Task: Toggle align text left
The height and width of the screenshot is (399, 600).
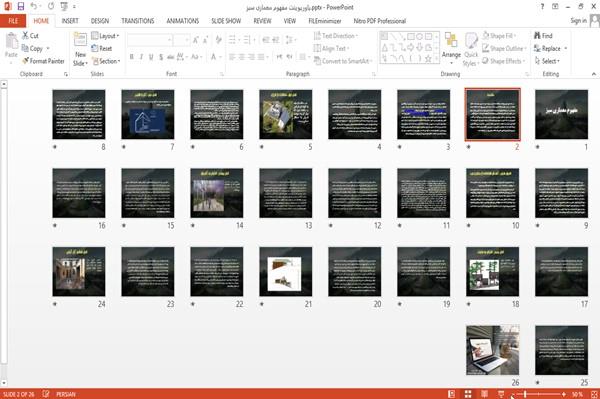Action: click(232, 57)
